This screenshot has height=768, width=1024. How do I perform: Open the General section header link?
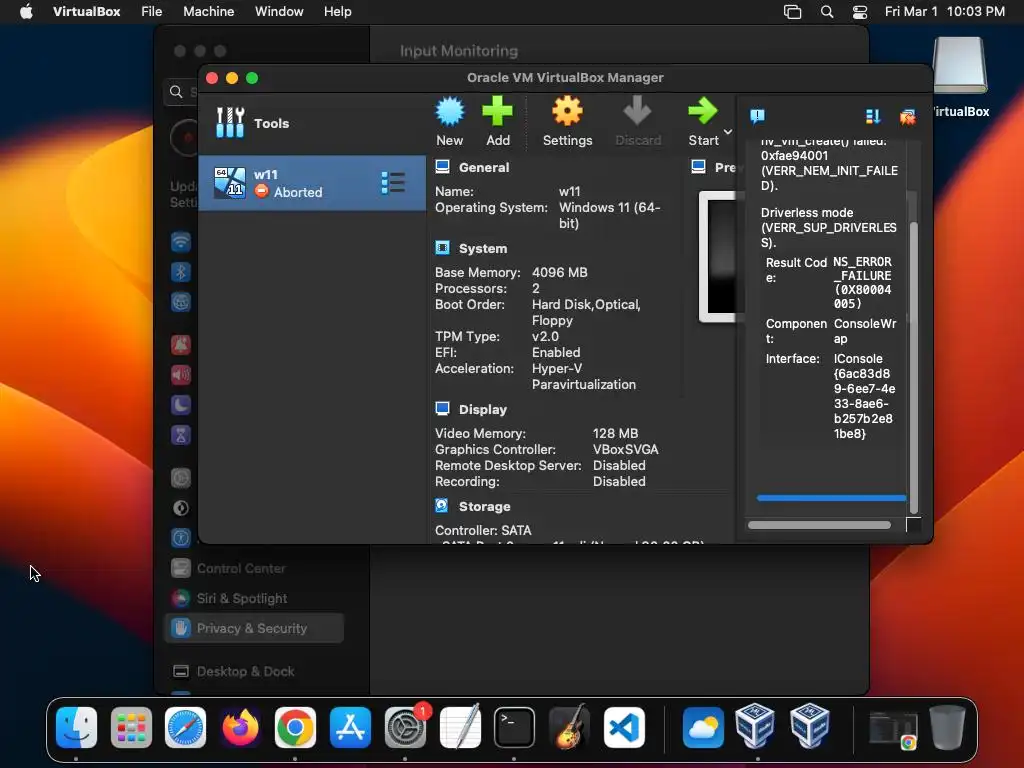point(484,167)
